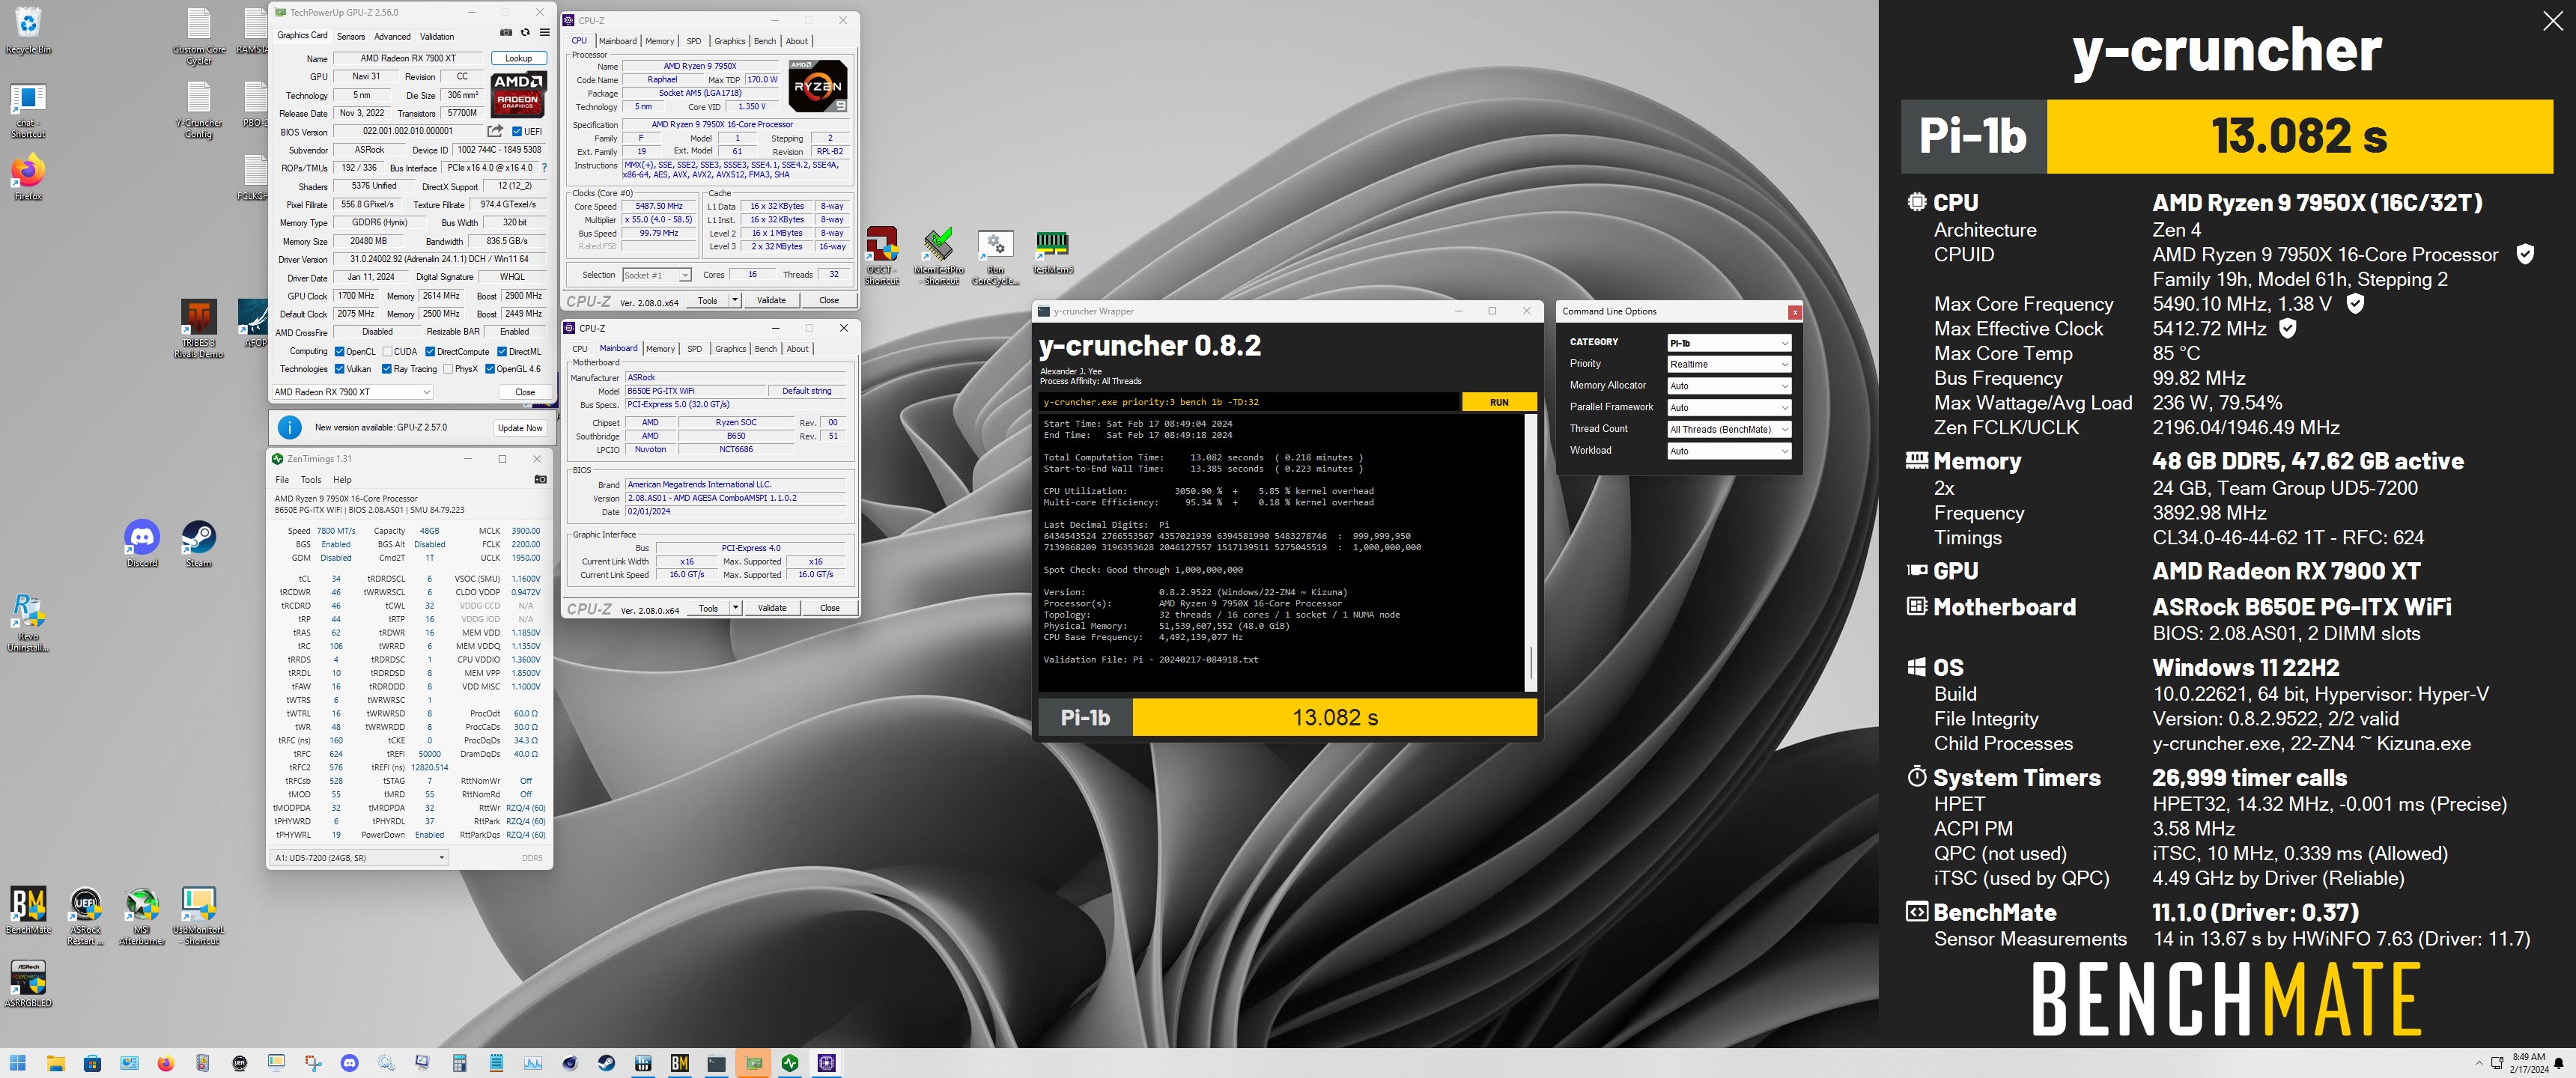Click Validate in the top CPU-Z window

[771, 300]
